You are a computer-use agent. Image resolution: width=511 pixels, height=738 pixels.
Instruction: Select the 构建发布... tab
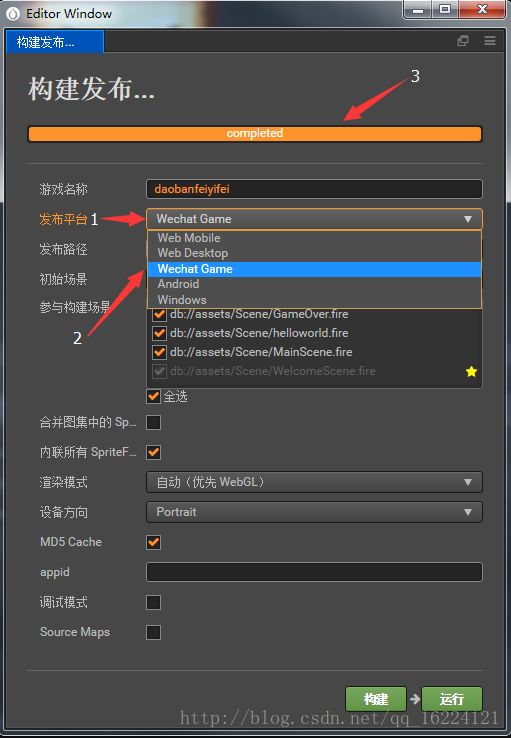click(x=55, y=42)
